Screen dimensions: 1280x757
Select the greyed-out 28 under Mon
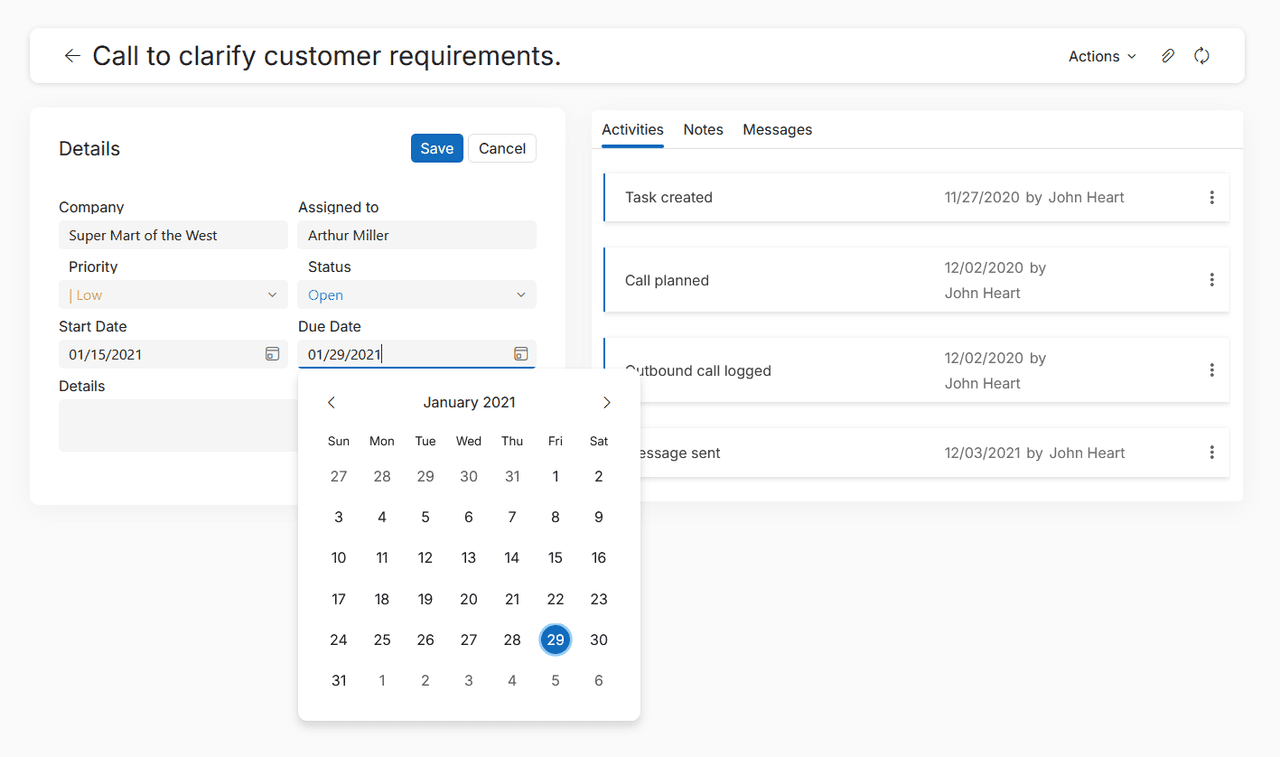click(382, 476)
